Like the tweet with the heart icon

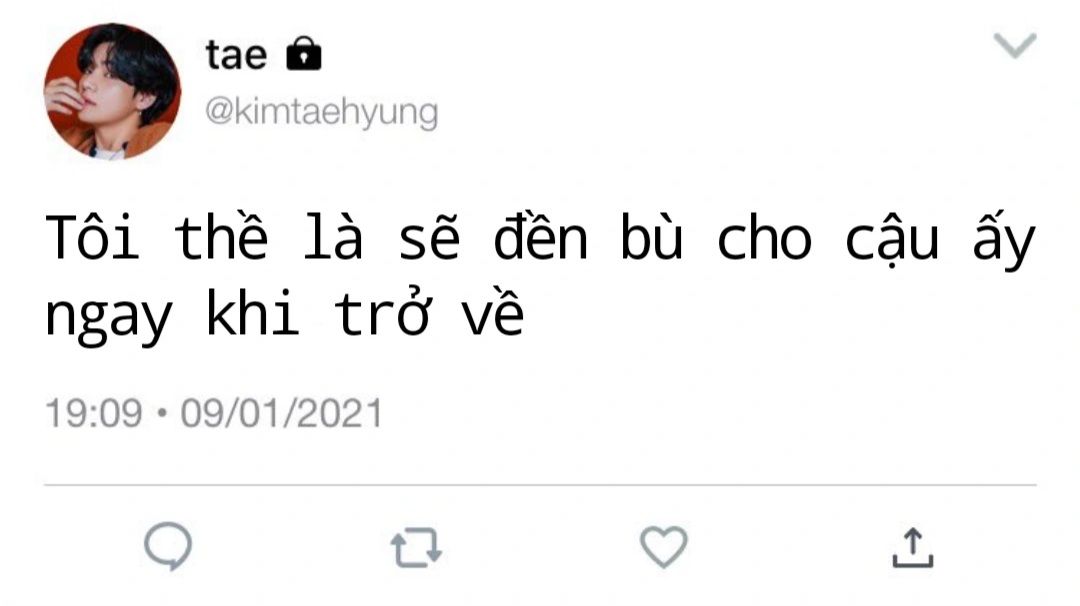pos(664,547)
